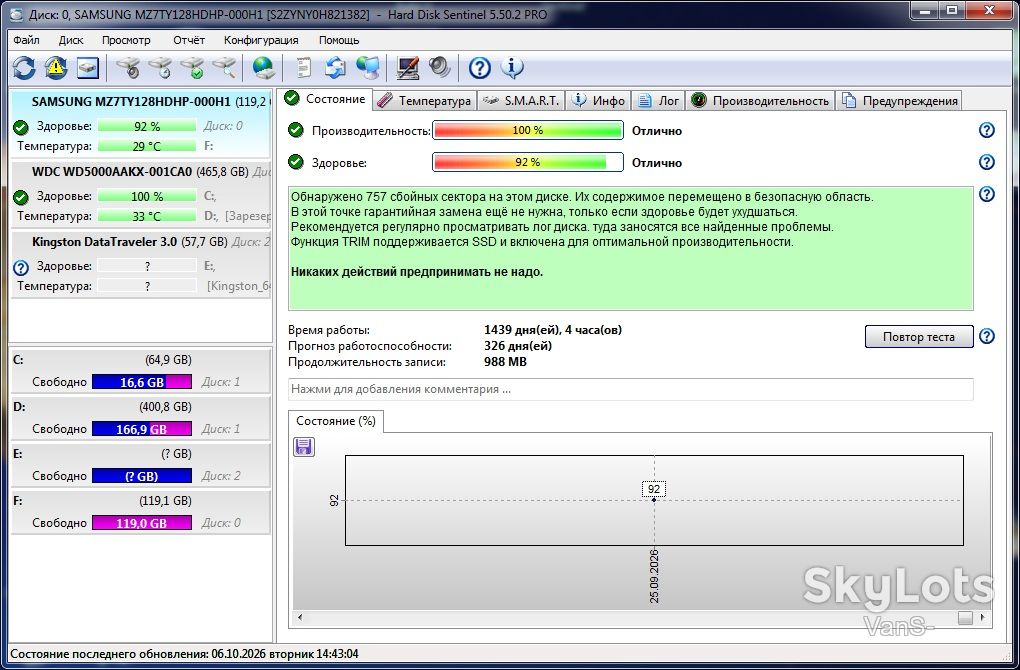Click the blue-framed disk toolbar icon
This screenshot has width=1020, height=670.
pos(88,68)
